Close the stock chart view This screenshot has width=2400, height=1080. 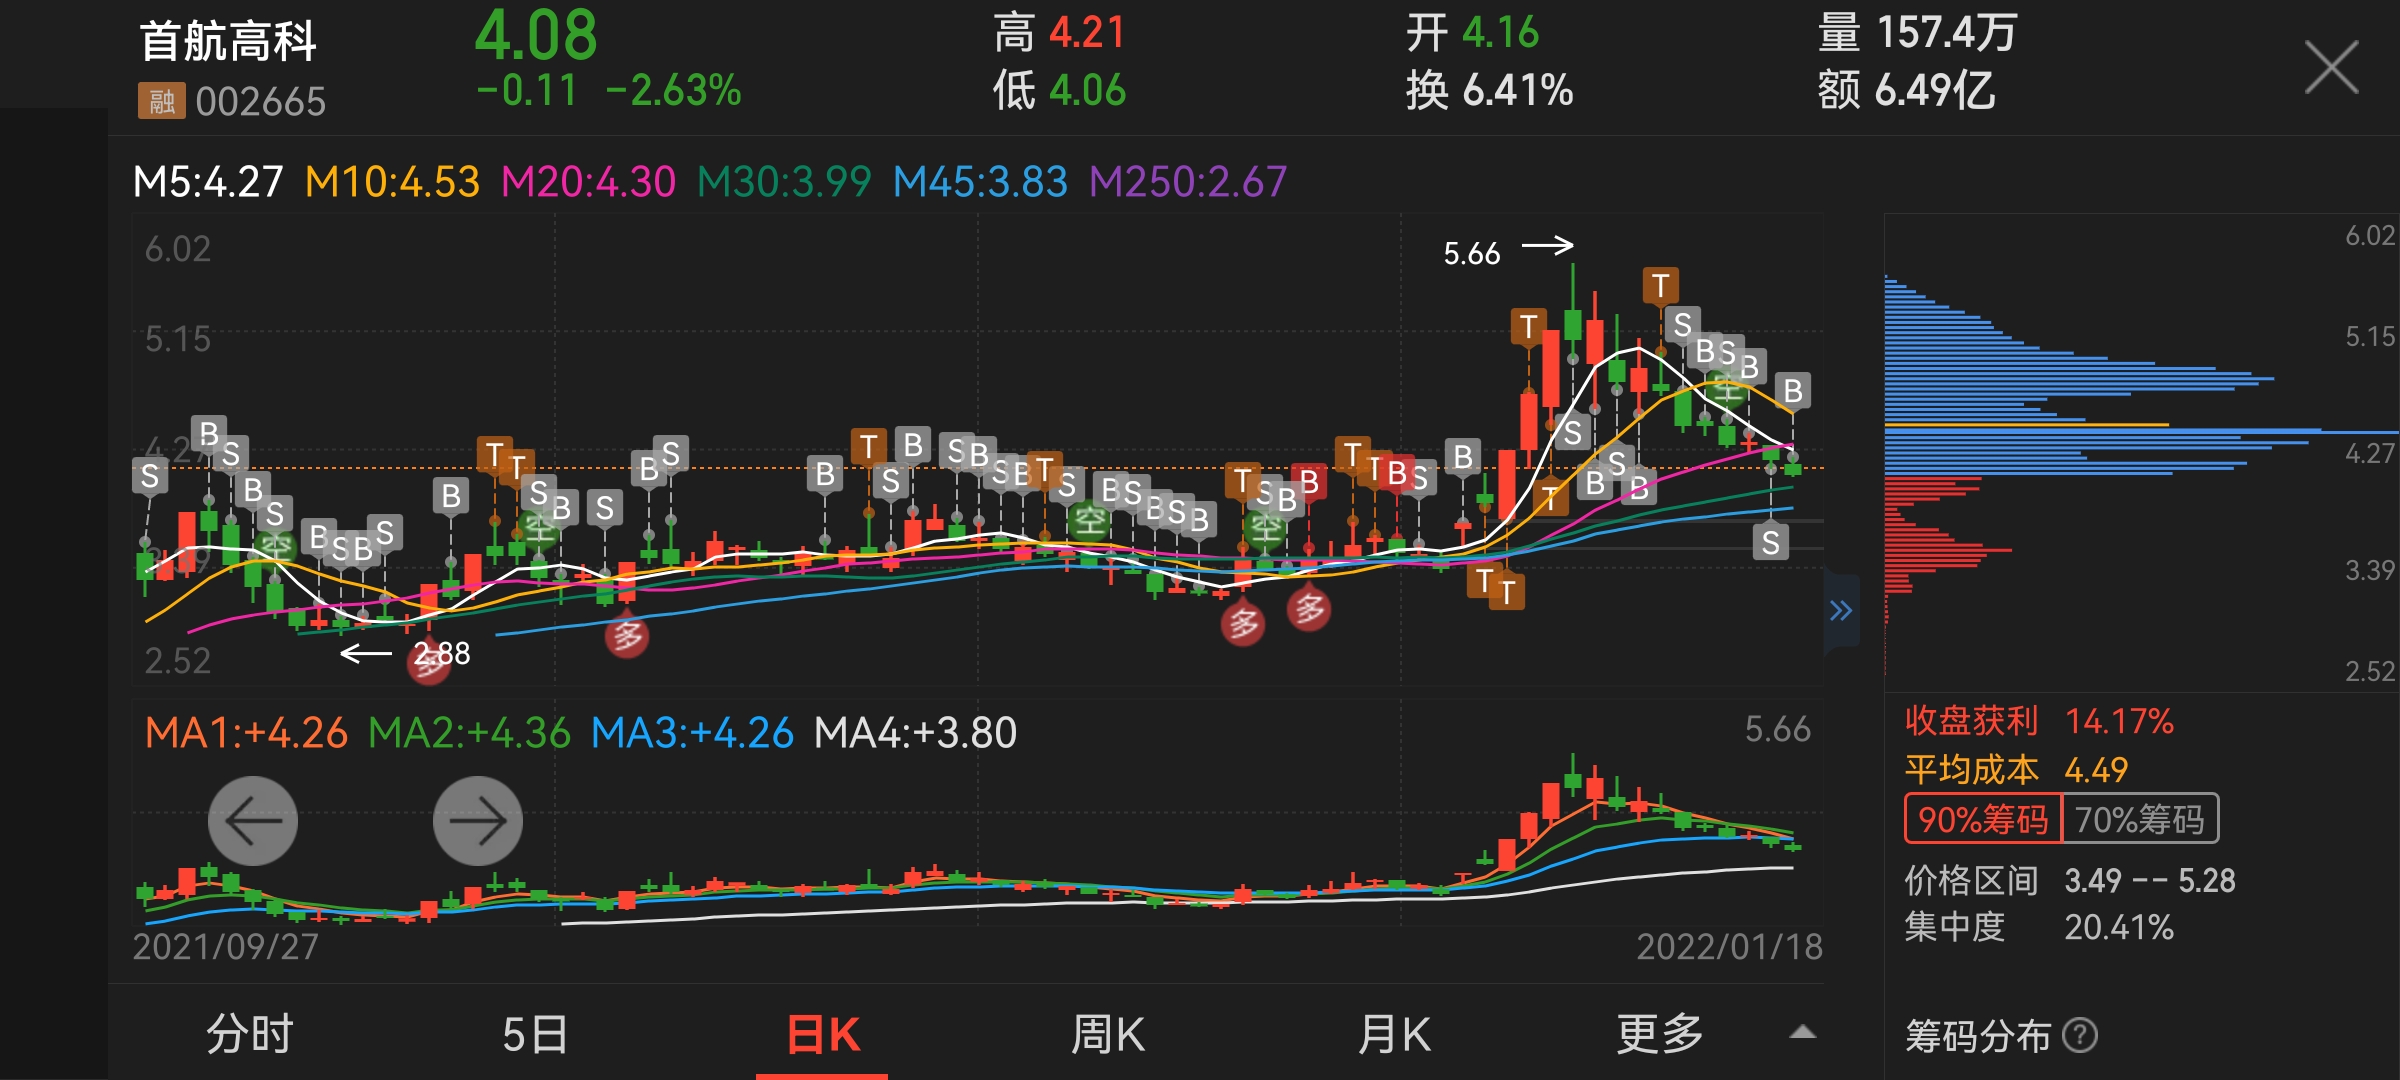click(2331, 67)
